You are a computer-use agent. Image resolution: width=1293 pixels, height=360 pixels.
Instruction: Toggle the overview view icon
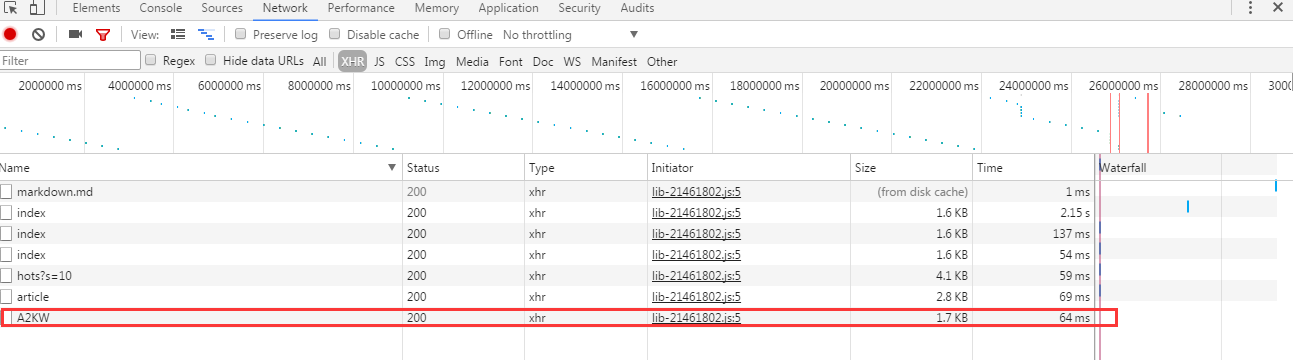[x=206, y=34]
